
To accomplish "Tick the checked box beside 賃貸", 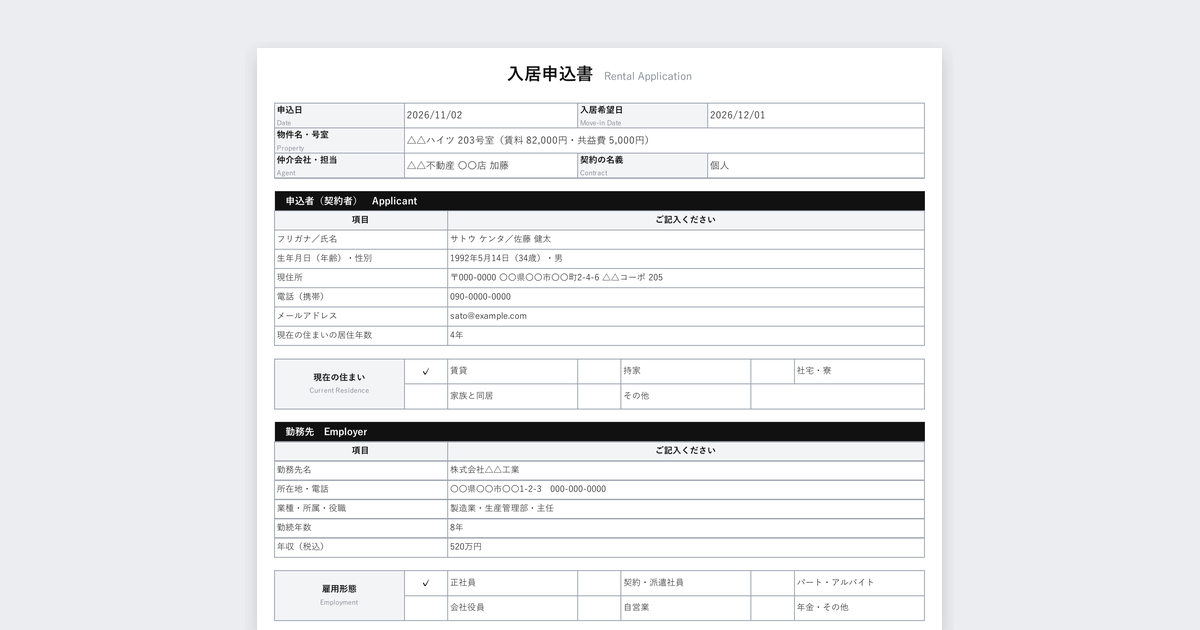I will click(x=426, y=371).
